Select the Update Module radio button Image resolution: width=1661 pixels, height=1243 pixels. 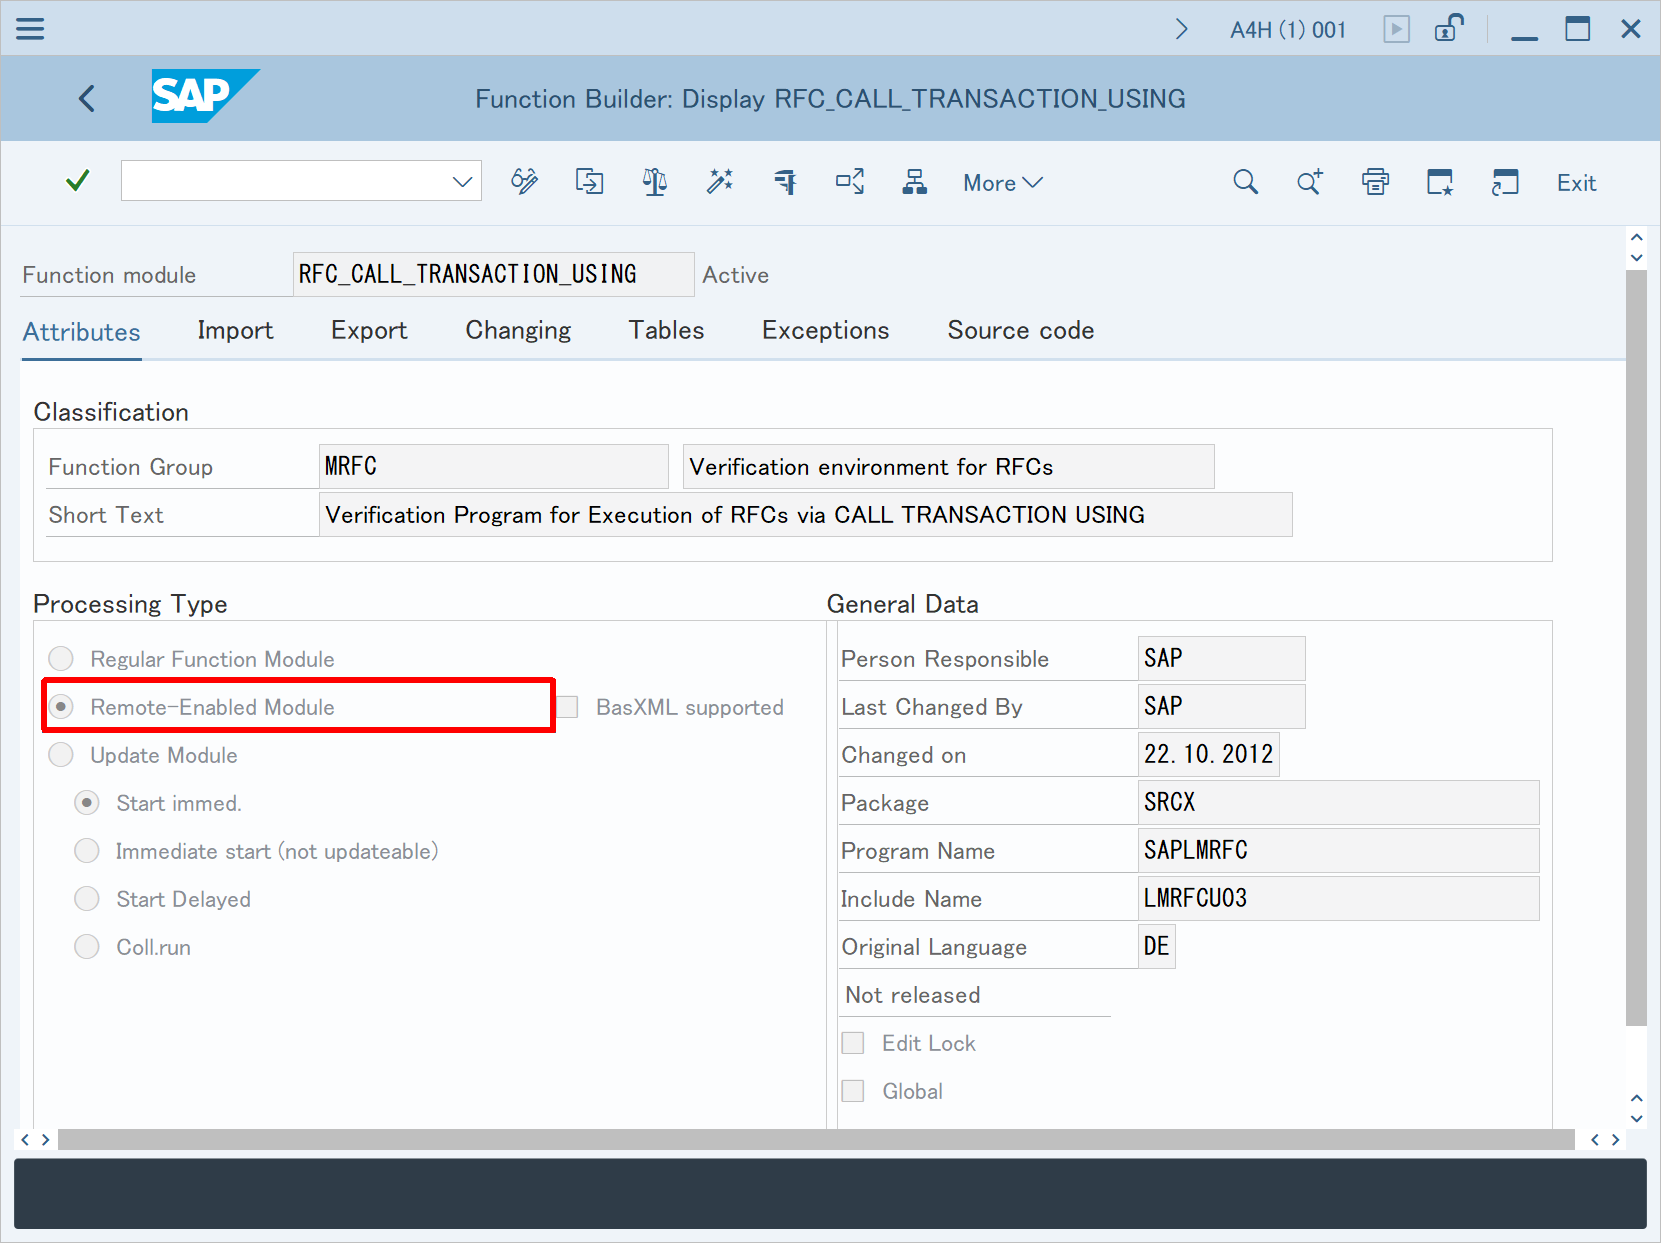tap(61, 754)
